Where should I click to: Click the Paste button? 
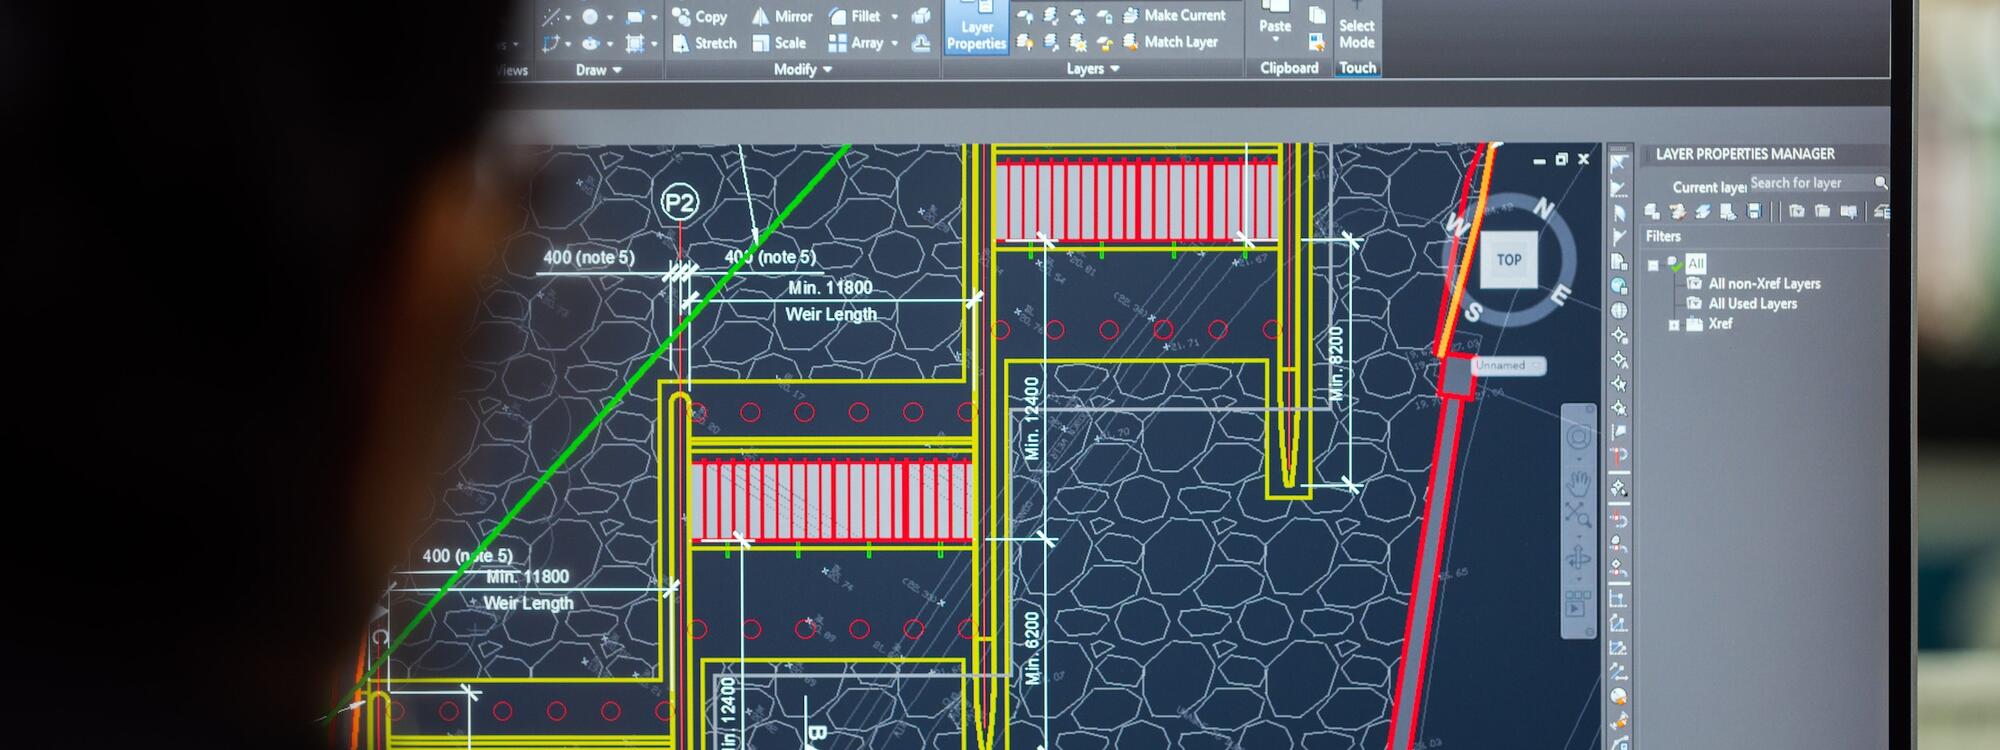coord(1275,20)
